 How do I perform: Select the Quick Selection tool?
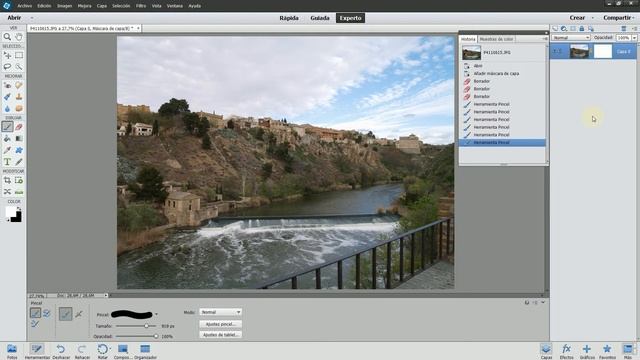coord(19,67)
